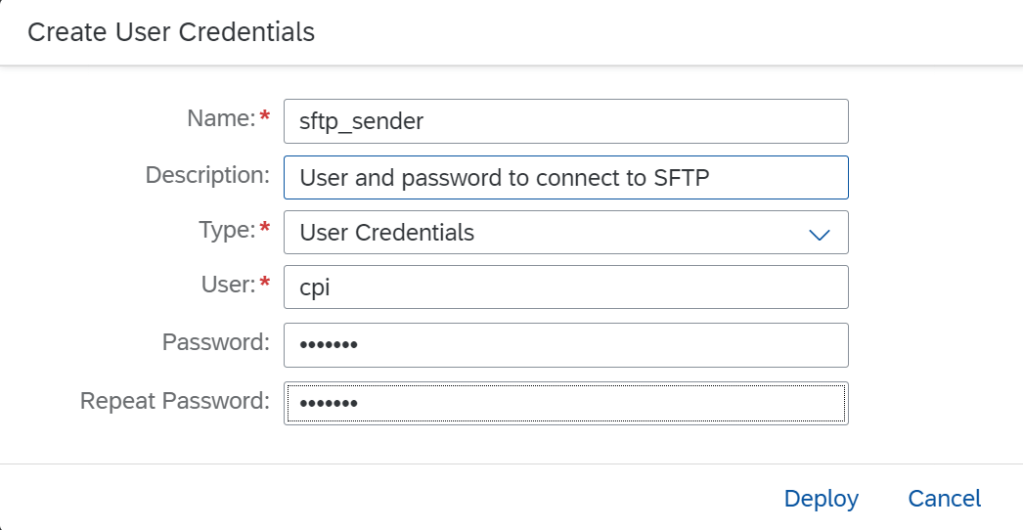Click the User field containing cpi
Image resolution: width=1023 pixels, height=530 pixels.
point(565,288)
